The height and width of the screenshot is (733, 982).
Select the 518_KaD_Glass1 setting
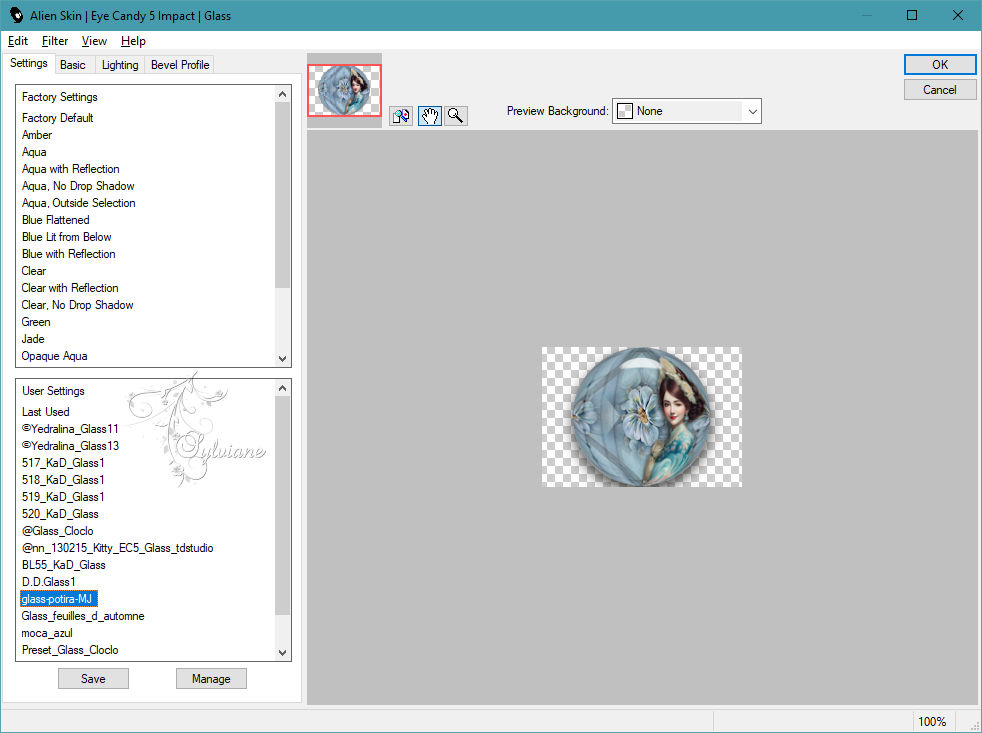pyautogui.click(x=63, y=479)
